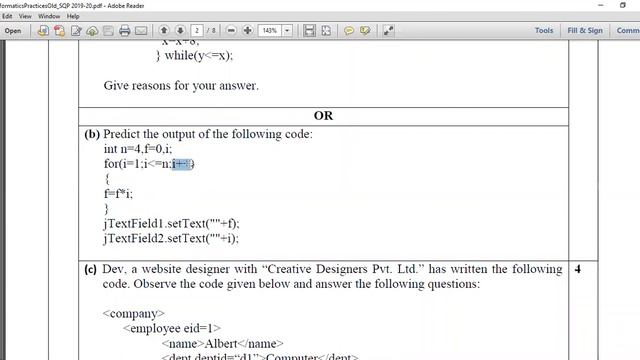Print the document with printer icon
The height and width of the screenshot is (360, 640).
pyautogui.click(x=124, y=31)
